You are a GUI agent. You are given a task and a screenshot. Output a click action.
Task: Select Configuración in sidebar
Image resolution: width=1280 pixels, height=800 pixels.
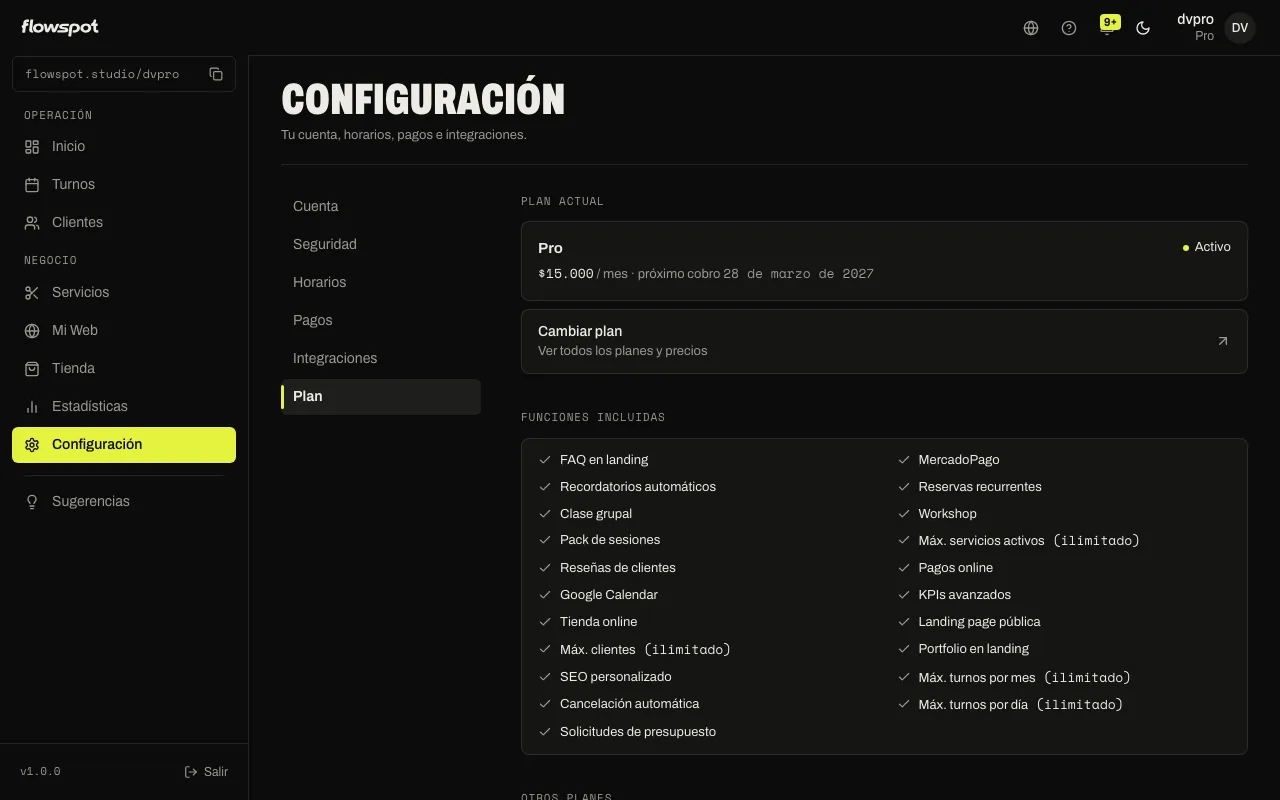click(x=124, y=445)
